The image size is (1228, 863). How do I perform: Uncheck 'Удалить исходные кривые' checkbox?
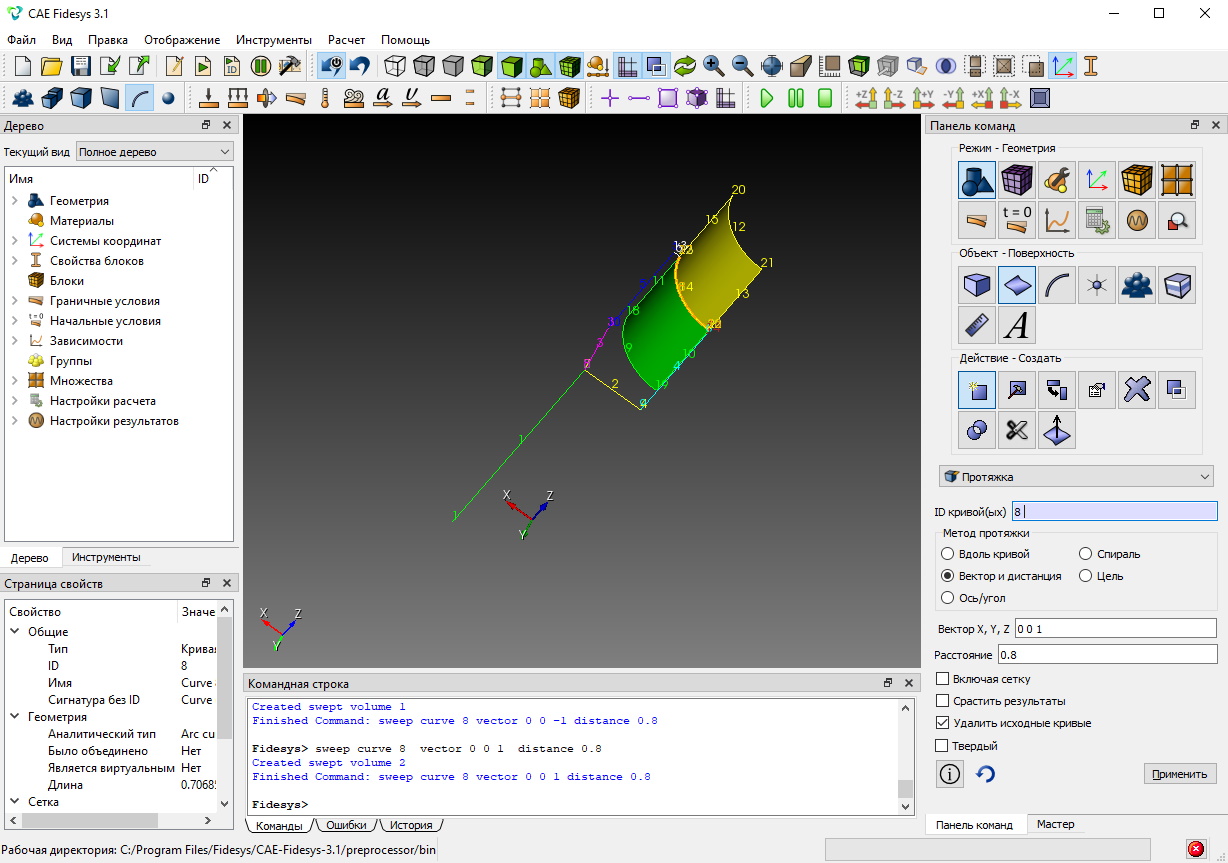[x=942, y=723]
